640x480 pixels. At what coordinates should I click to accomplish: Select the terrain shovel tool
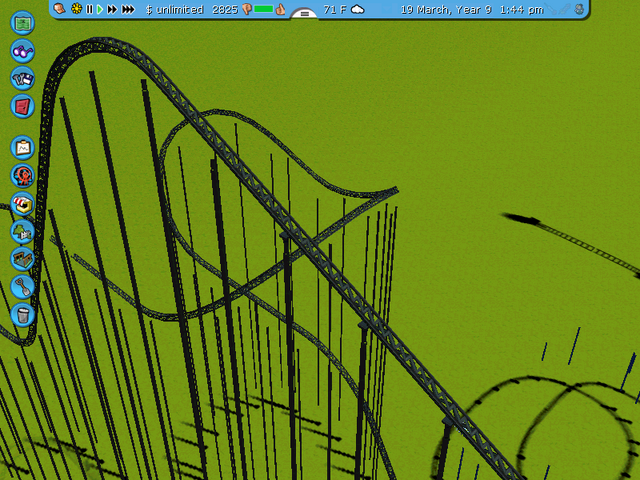coord(22,287)
